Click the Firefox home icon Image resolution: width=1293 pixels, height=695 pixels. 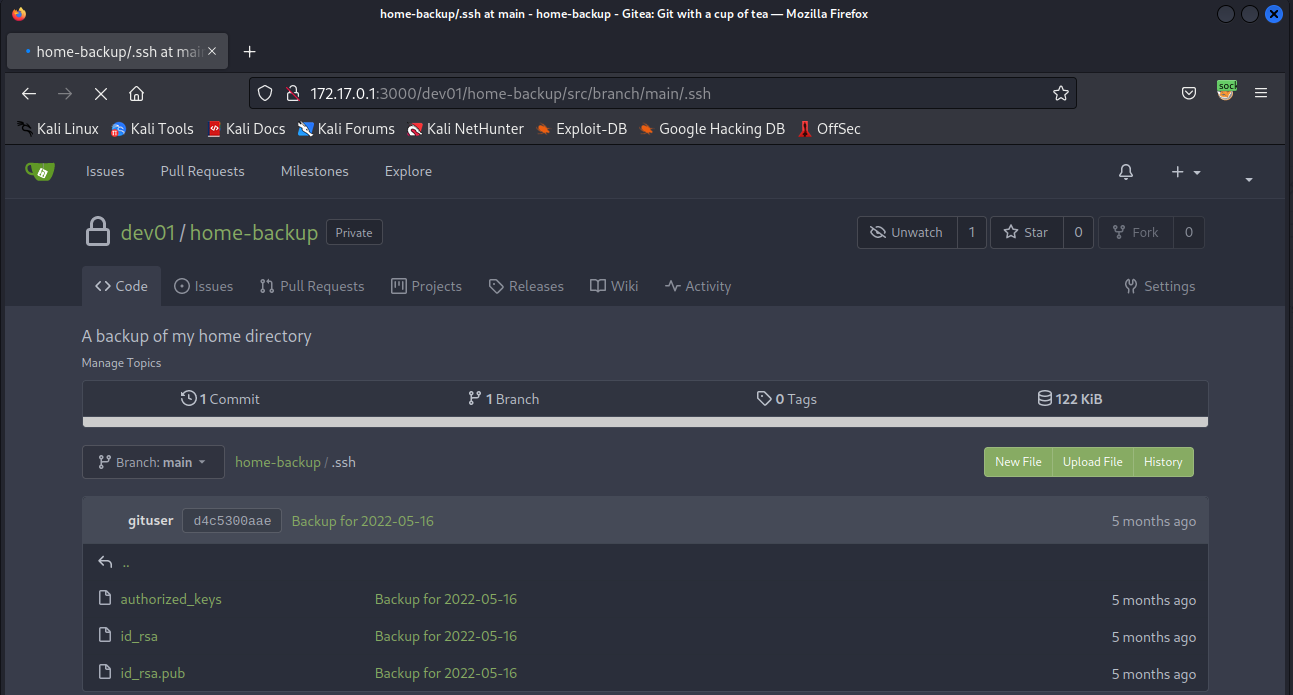point(137,93)
